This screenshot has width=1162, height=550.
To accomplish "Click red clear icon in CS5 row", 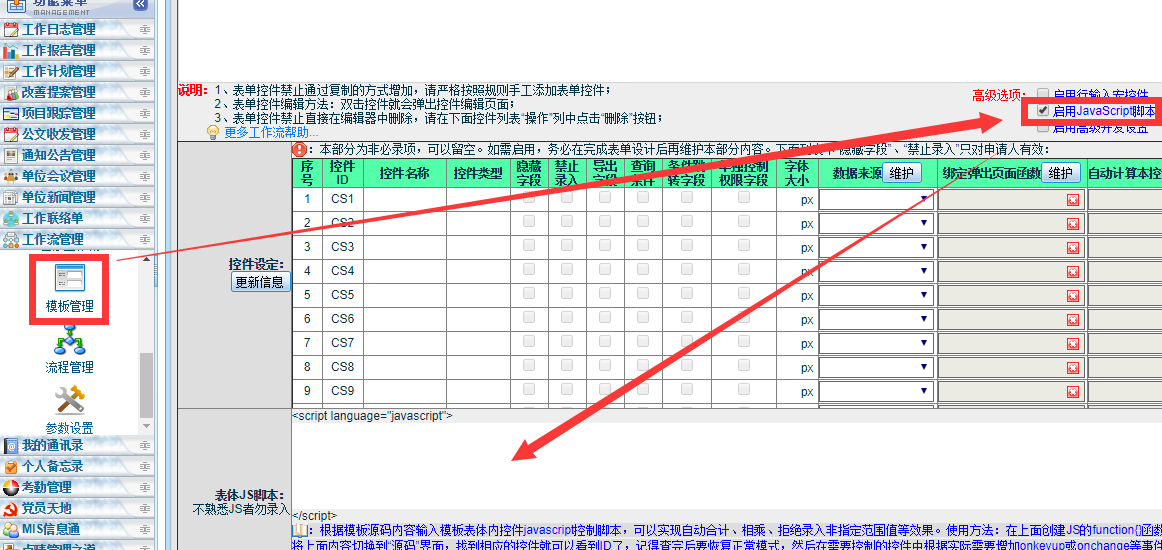I will tap(1073, 295).
